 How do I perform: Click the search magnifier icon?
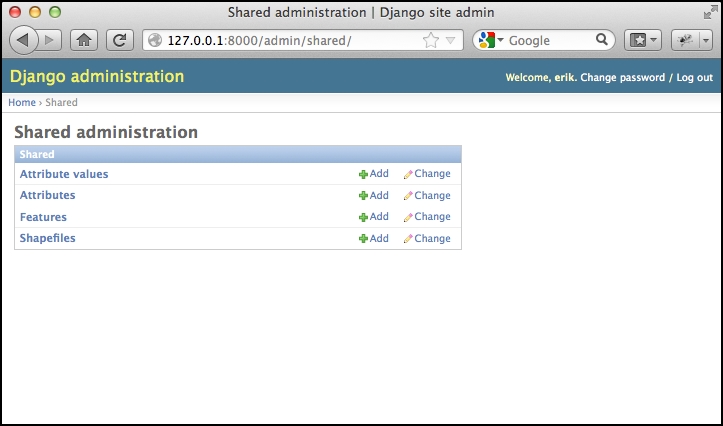pos(602,40)
